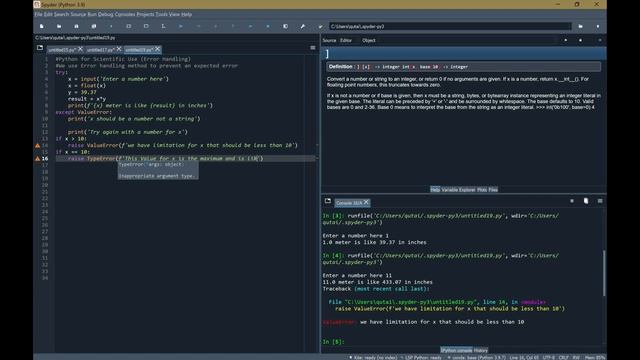Image resolution: width=640 pixels, height=360 pixels.
Task: Interrupt kernel with console stop icon
Action: point(572,201)
